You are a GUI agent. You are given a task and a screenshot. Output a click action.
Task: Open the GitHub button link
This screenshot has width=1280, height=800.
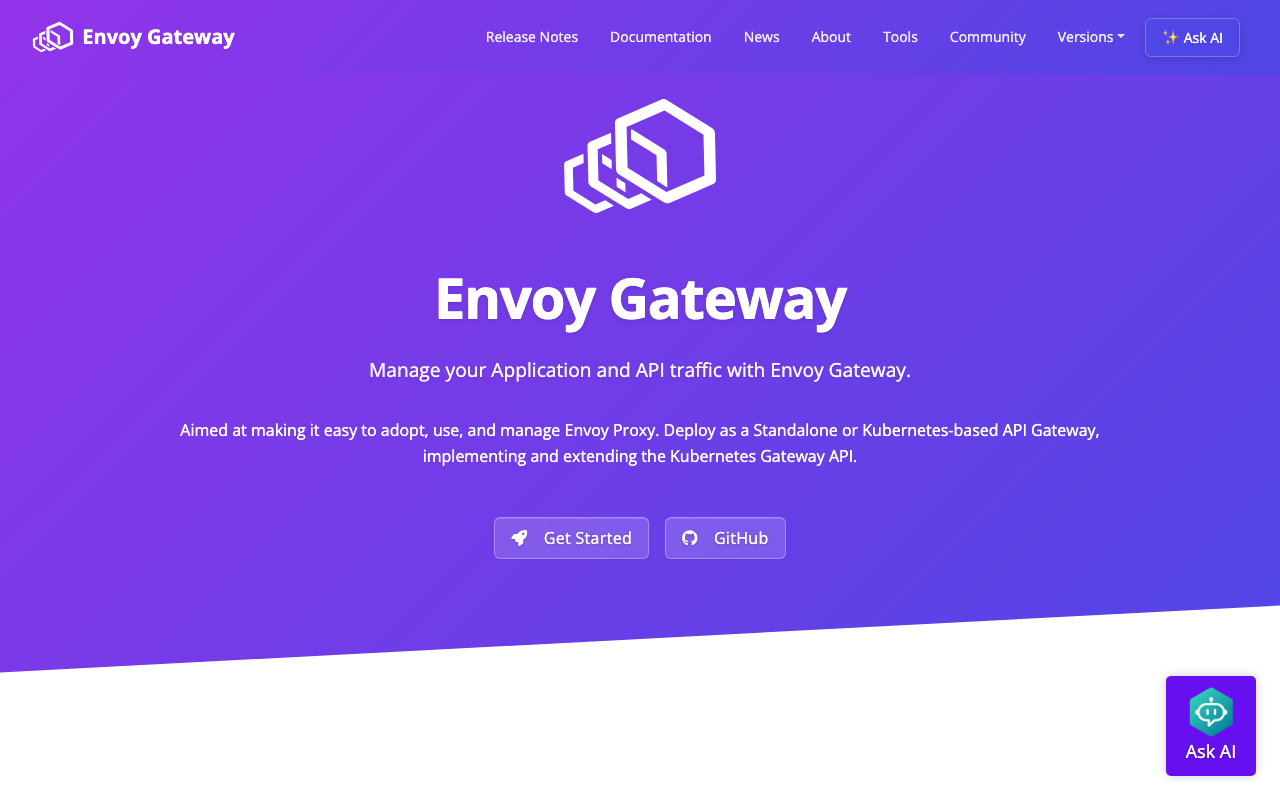pyautogui.click(x=725, y=538)
